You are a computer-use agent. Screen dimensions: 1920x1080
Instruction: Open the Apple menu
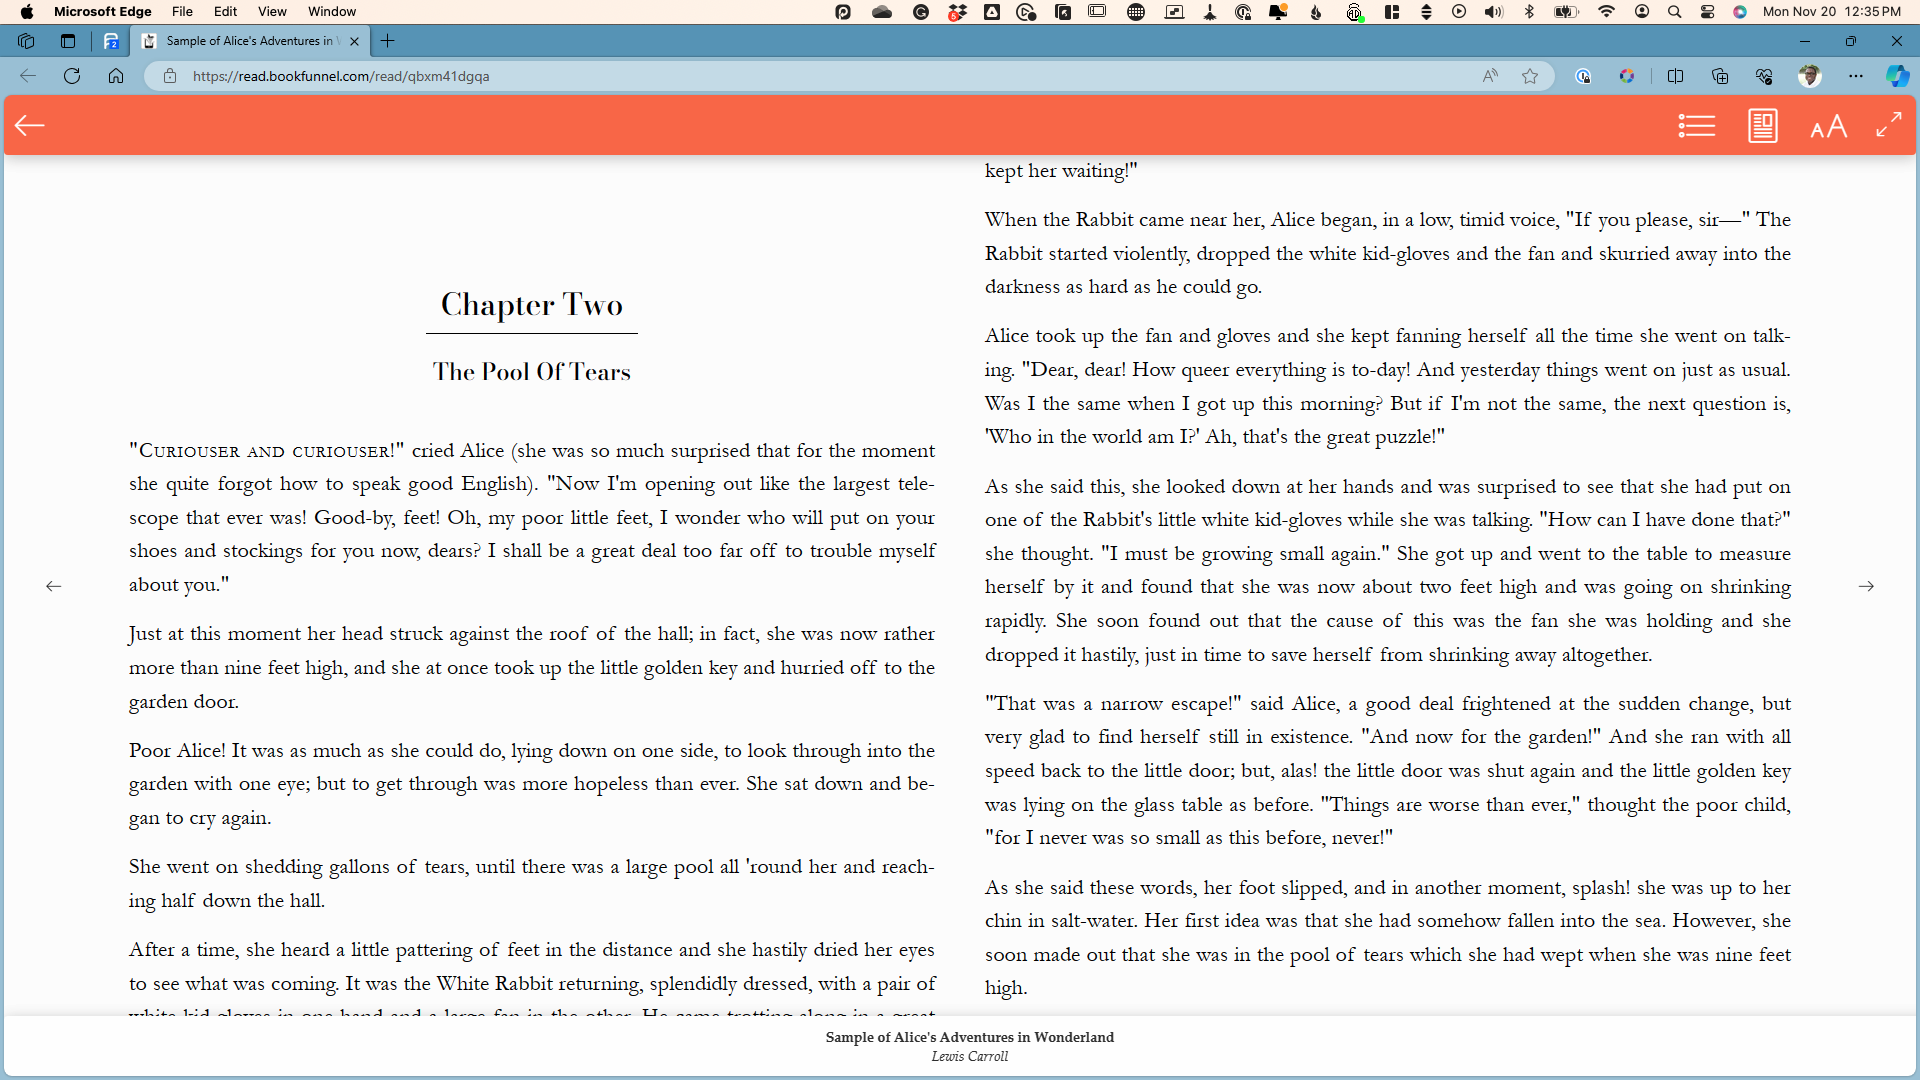point(27,11)
